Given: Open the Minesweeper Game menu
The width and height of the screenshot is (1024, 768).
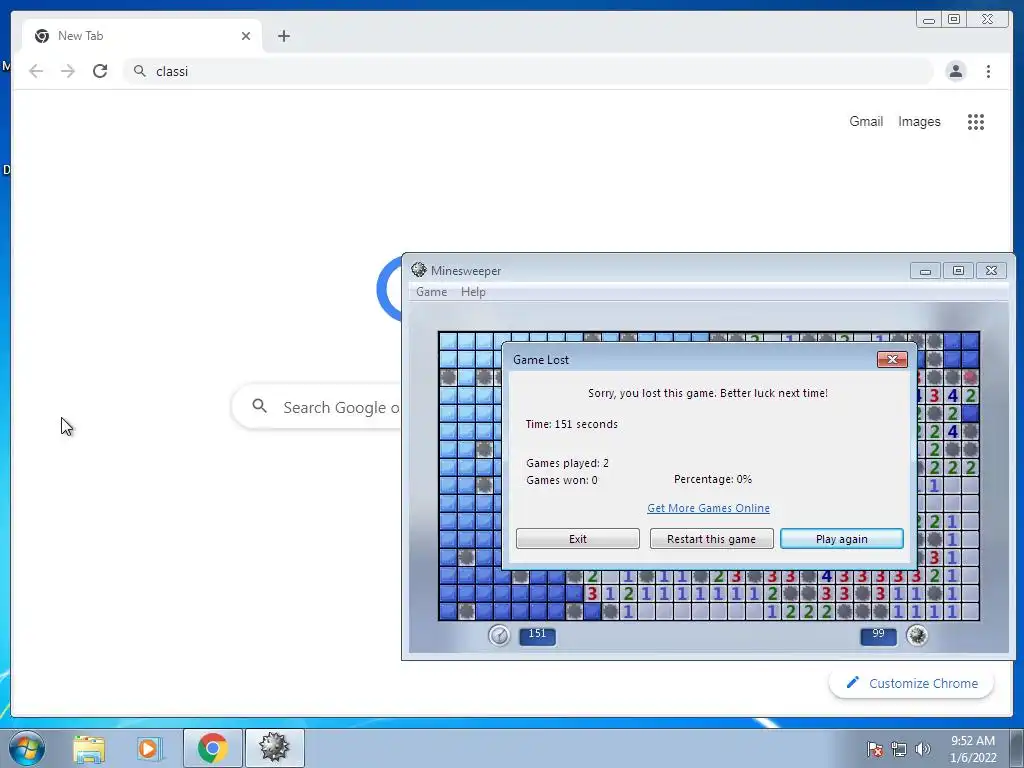Looking at the screenshot, I should tap(432, 292).
